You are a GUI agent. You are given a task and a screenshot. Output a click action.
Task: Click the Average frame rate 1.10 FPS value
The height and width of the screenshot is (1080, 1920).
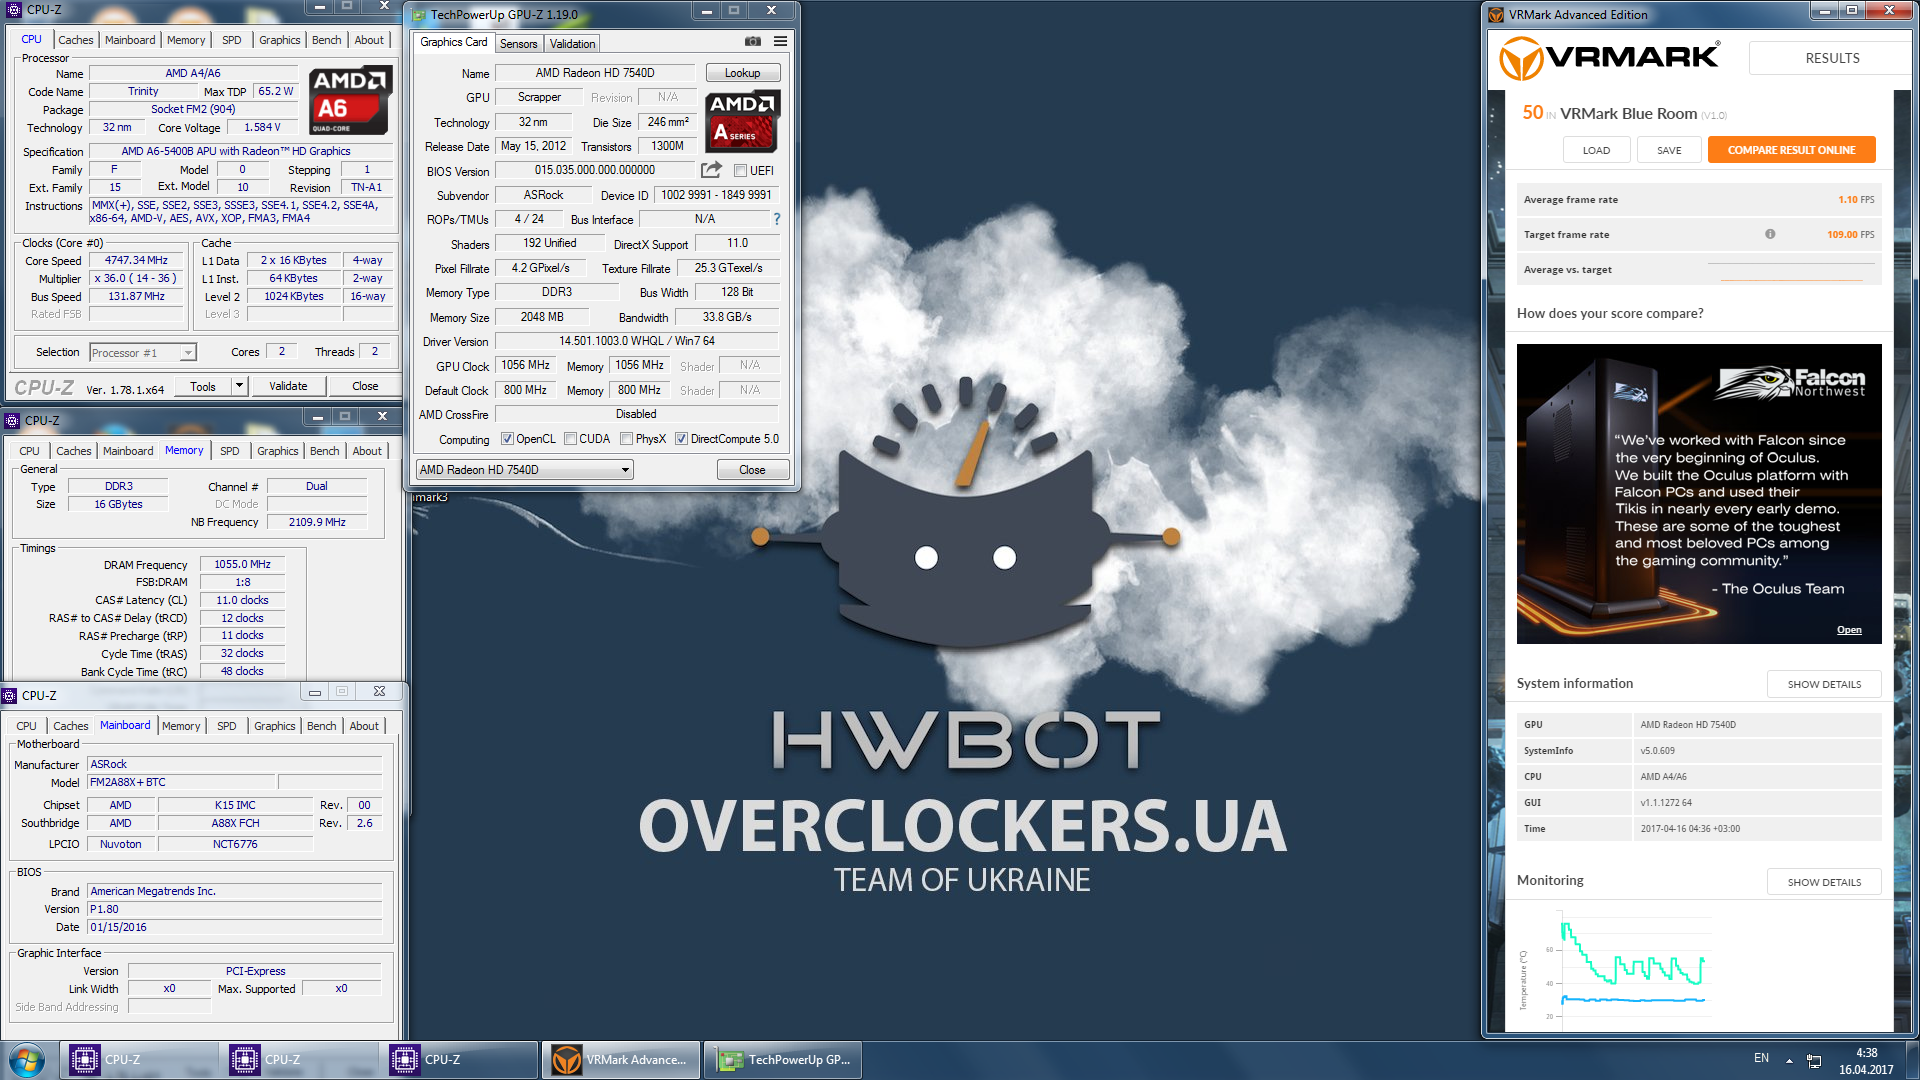[1855, 200]
